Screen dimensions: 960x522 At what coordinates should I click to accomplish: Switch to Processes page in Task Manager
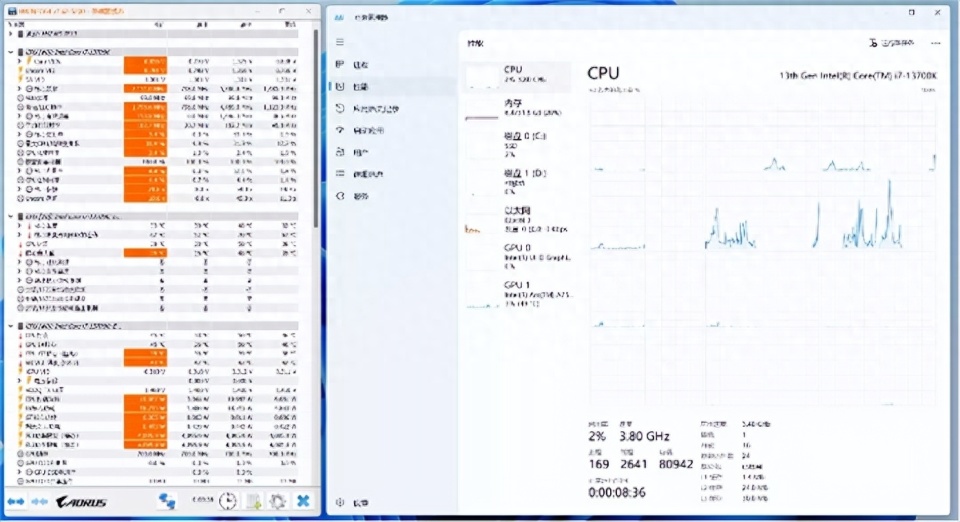click(x=392, y=64)
